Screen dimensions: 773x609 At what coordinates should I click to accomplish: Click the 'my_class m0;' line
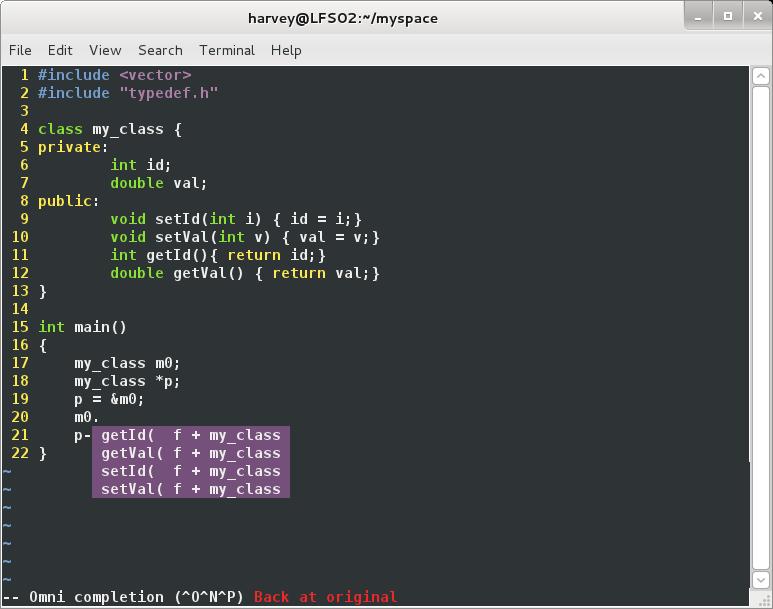(127, 363)
